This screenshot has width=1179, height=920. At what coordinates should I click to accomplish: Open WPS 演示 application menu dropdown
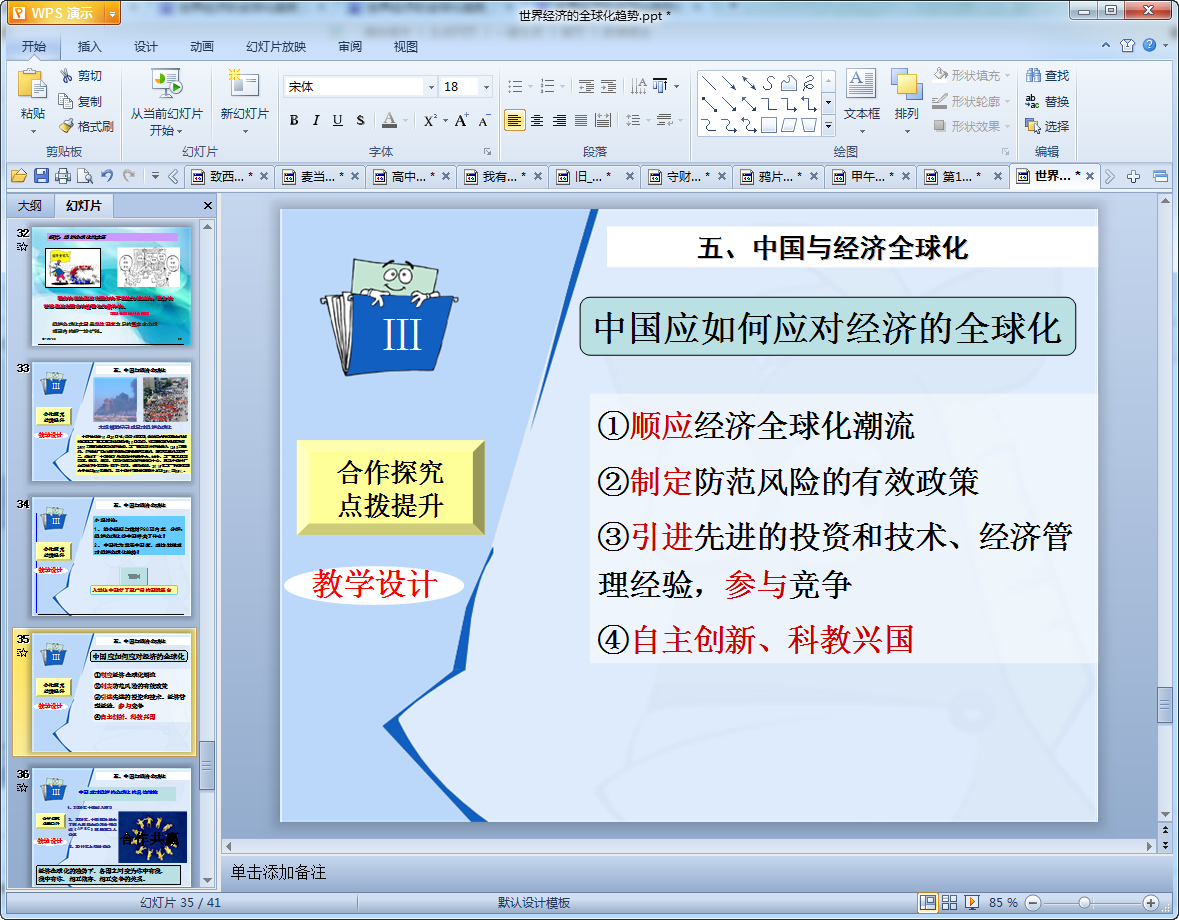pyautogui.click(x=112, y=13)
